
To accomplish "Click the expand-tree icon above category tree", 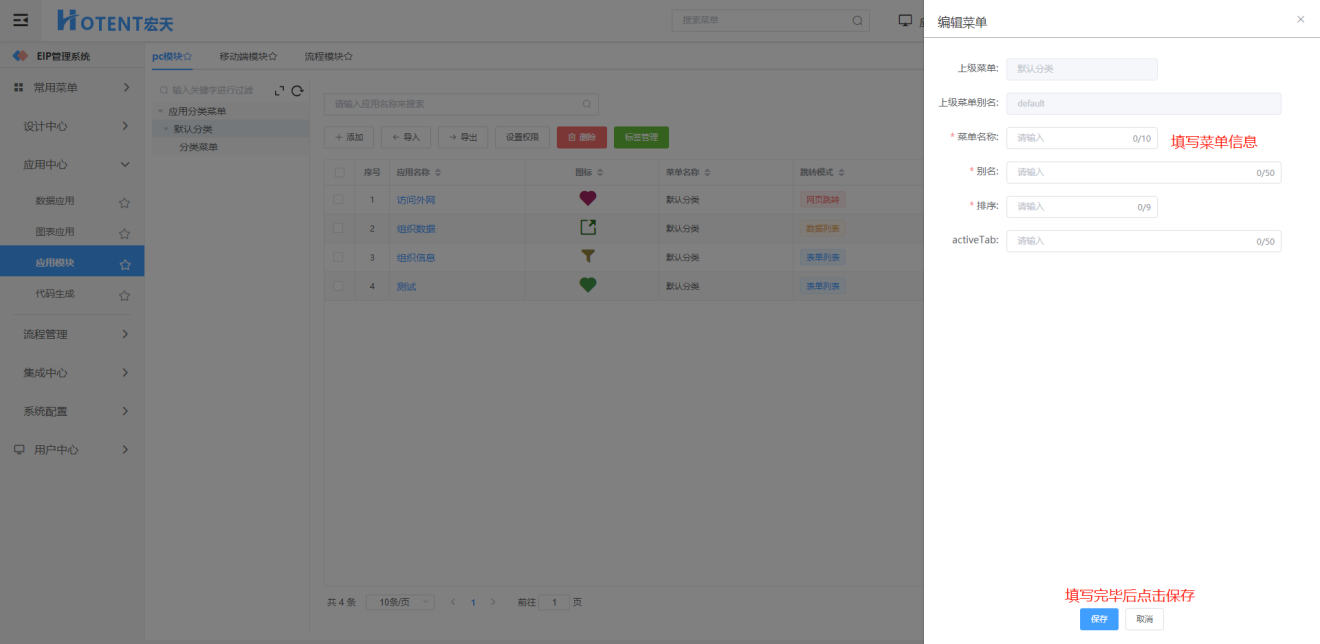I will (x=279, y=90).
